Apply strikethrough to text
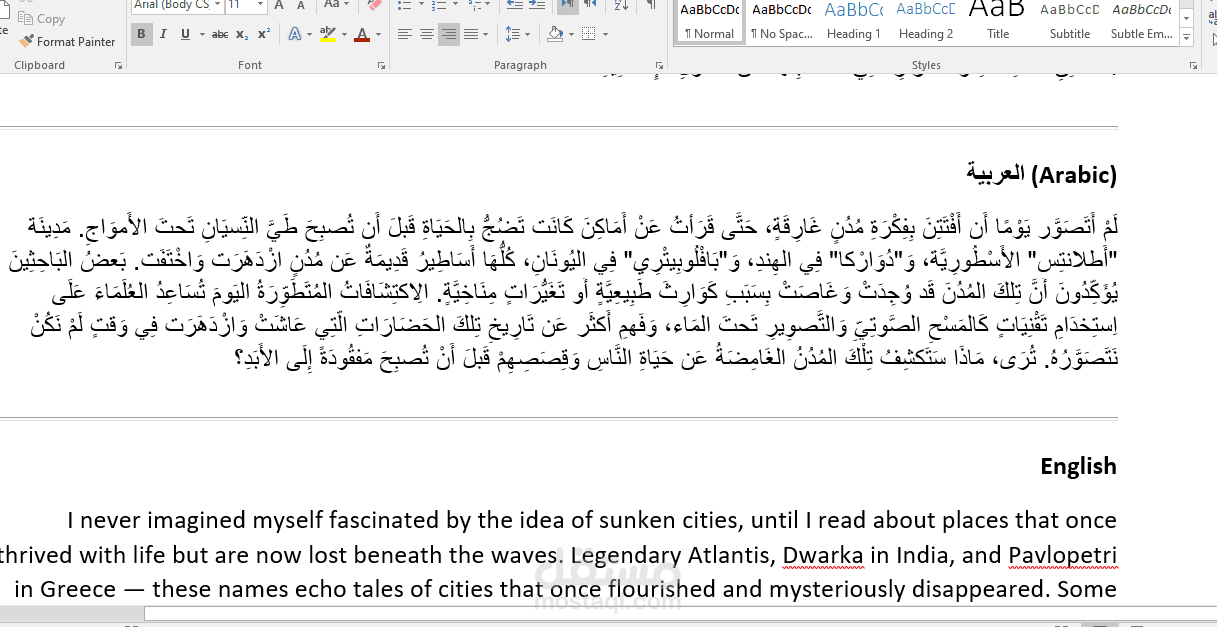 (x=220, y=34)
